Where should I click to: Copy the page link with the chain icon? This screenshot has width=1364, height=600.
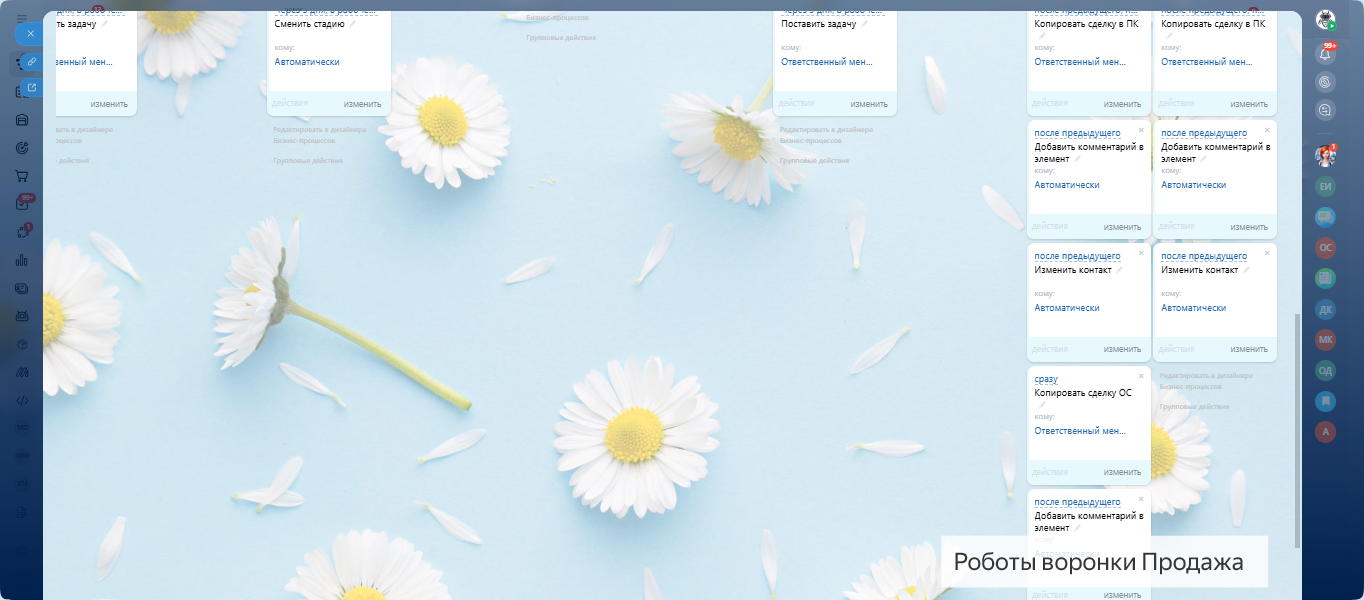point(31,61)
